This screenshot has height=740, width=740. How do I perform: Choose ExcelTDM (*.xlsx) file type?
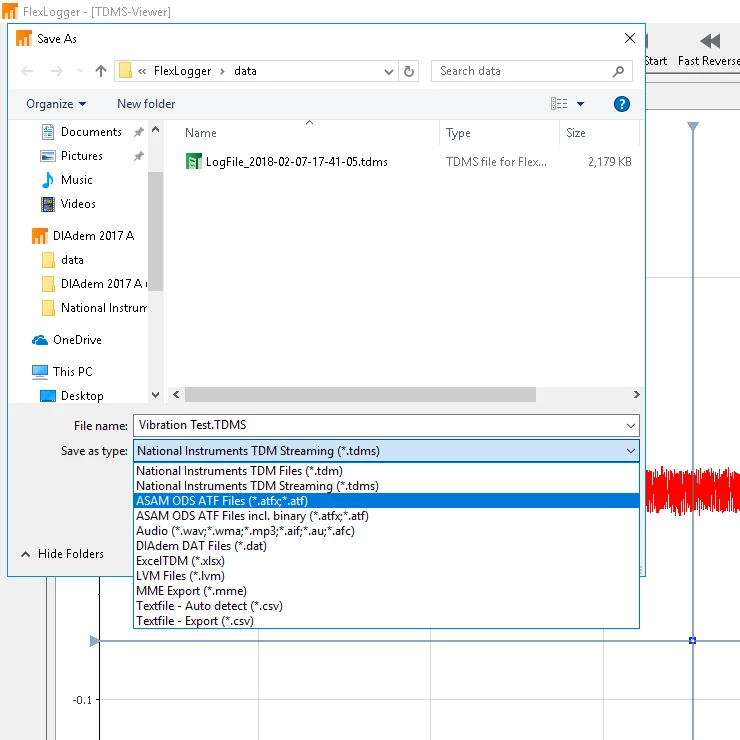pyautogui.click(x=179, y=561)
